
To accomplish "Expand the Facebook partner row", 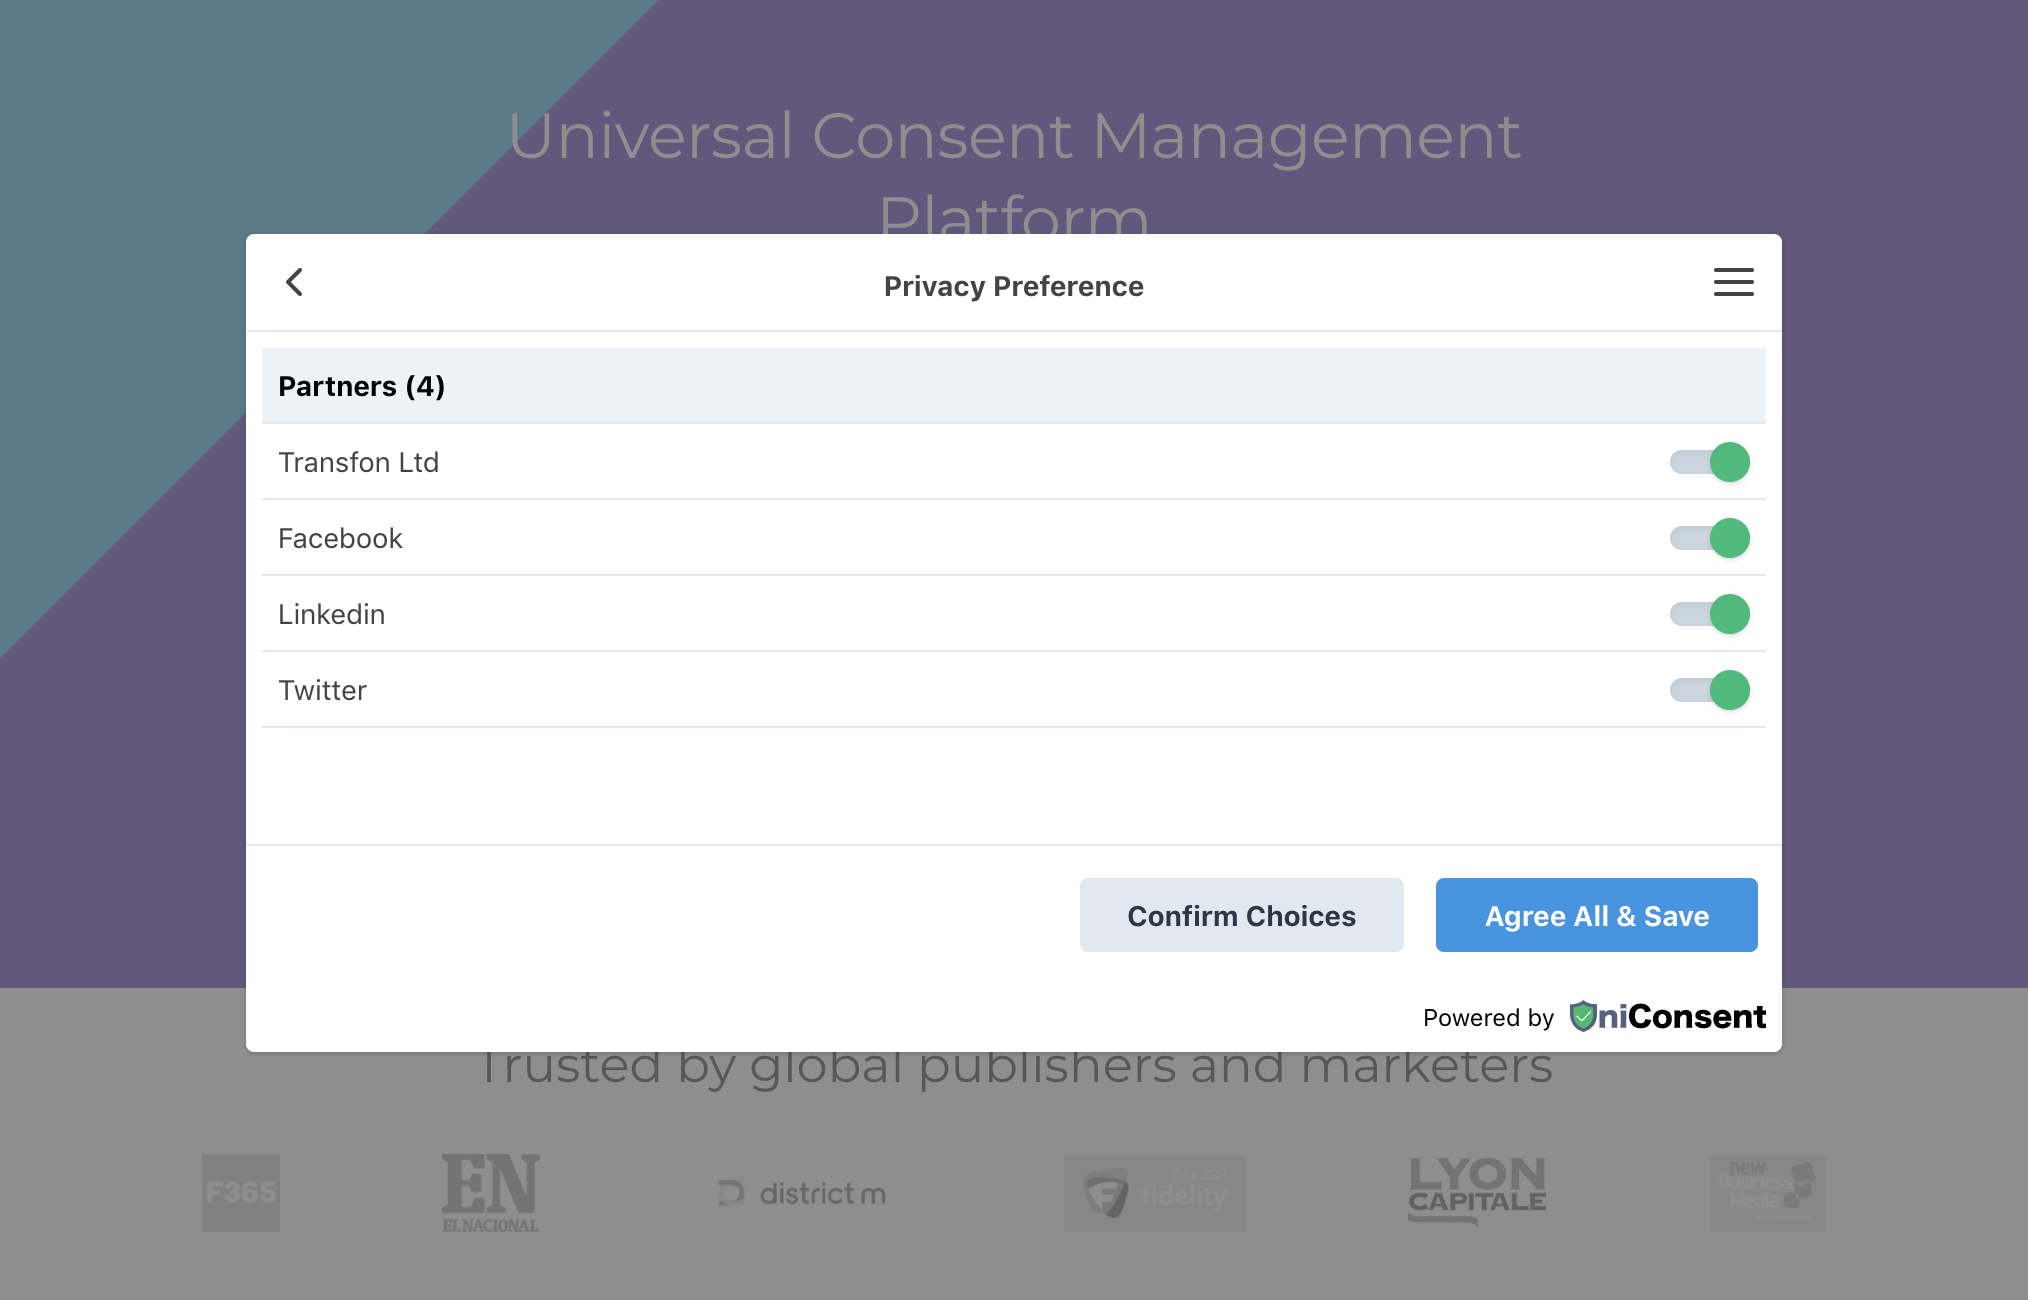I will pyautogui.click(x=340, y=538).
